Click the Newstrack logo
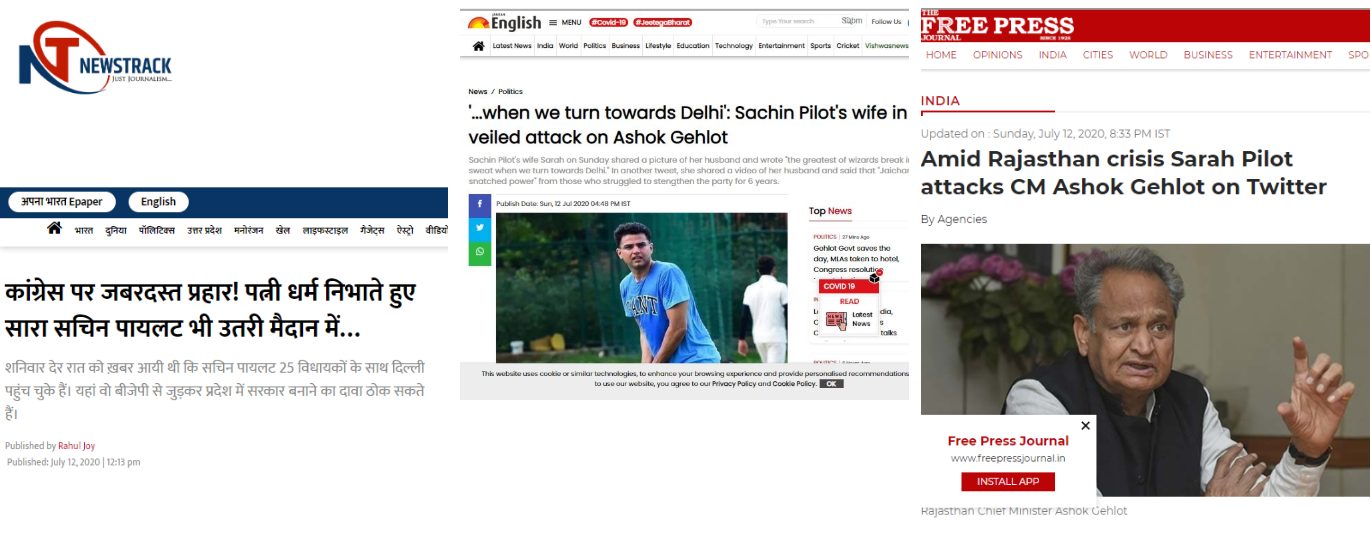 pos(95,59)
